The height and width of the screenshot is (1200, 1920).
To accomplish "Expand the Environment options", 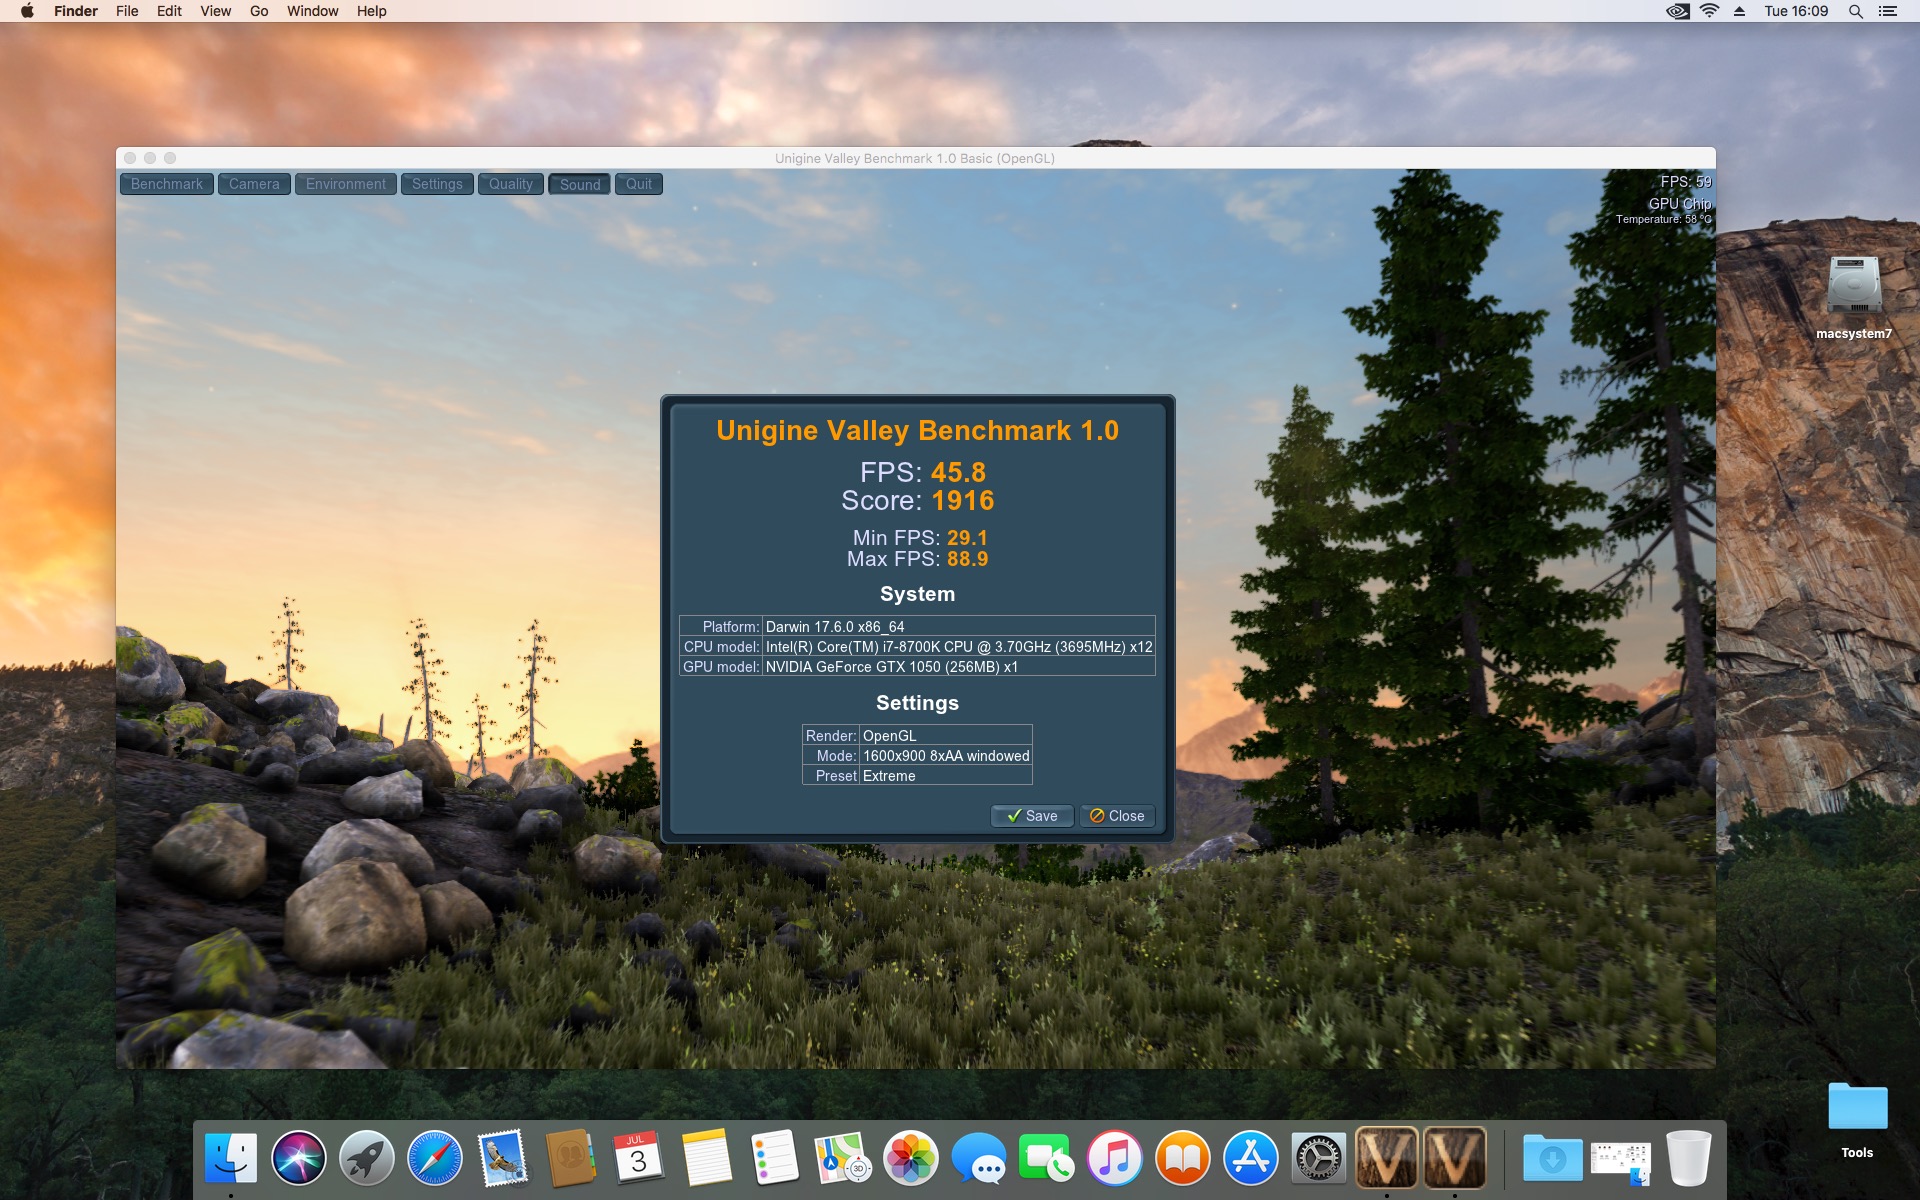I will point(345,184).
